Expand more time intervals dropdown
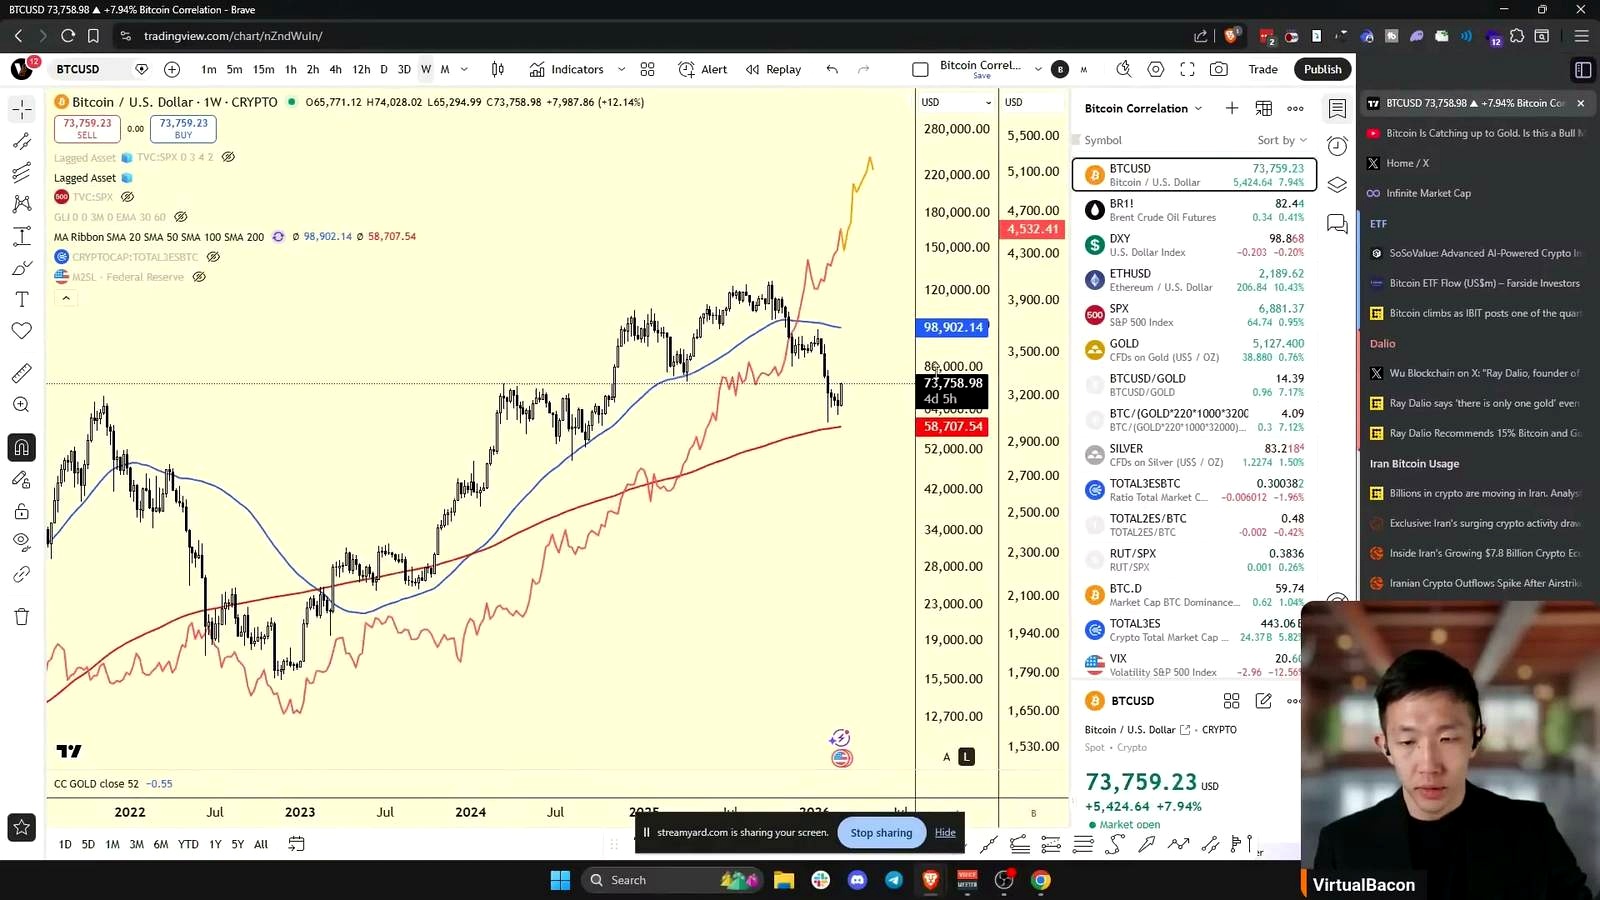The height and width of the screenshot is (900, 1600). tap(464, 69)
